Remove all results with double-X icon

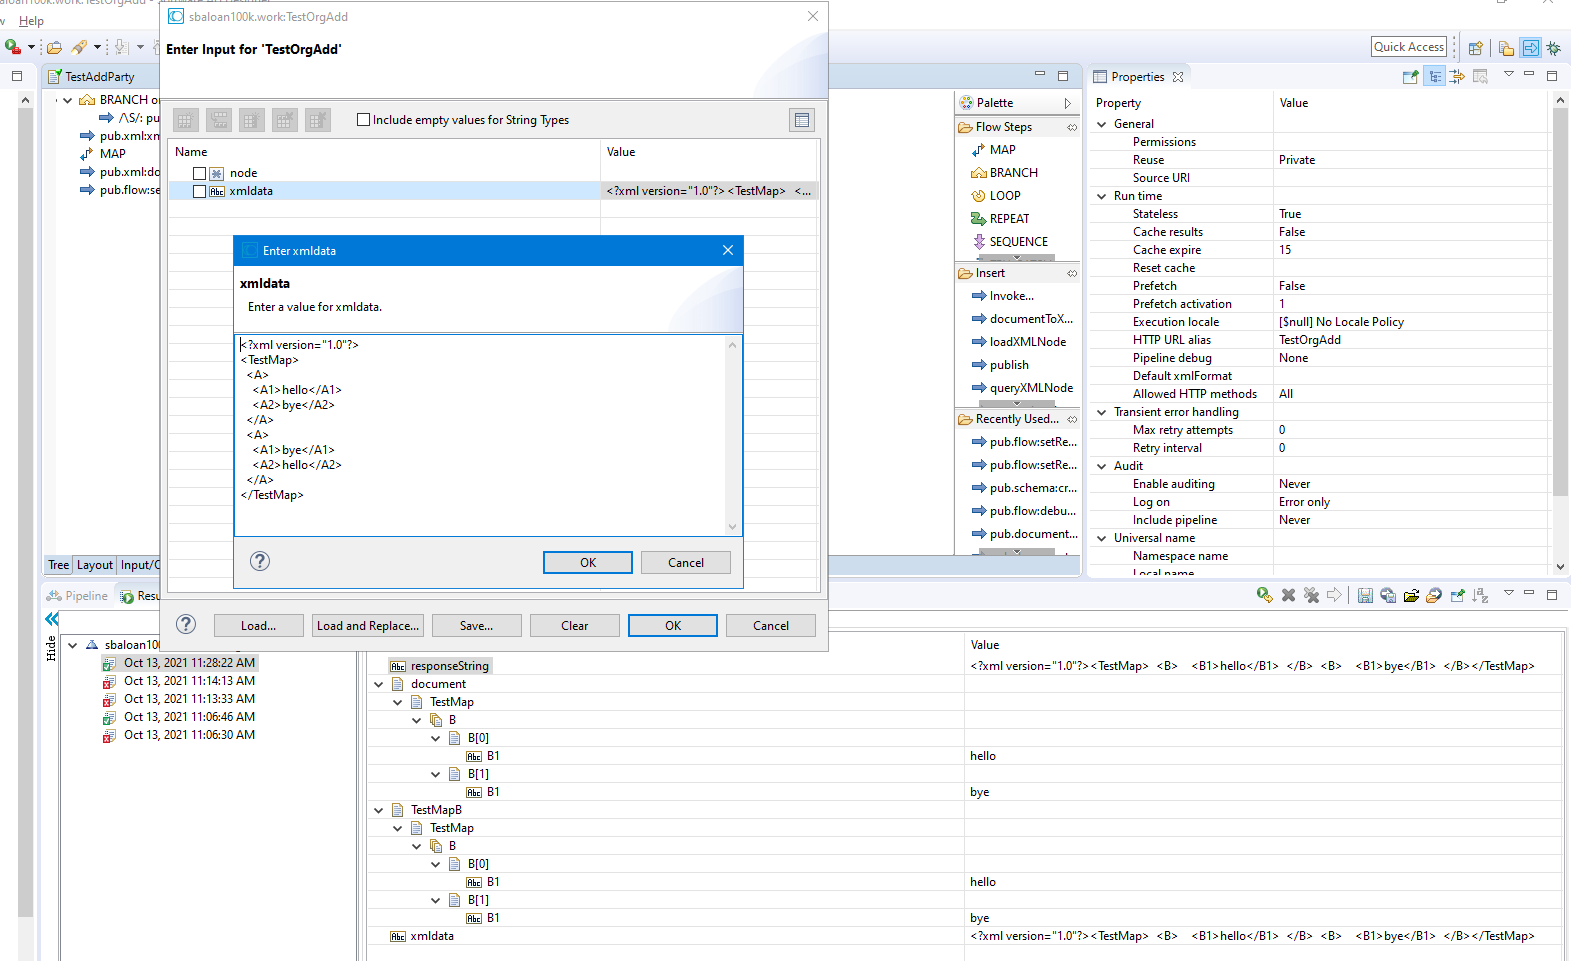1311,595
